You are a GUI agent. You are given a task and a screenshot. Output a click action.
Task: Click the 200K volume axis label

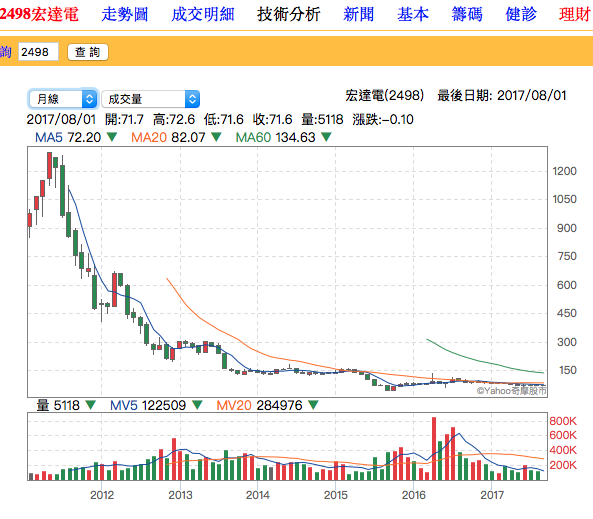(x=563, y=465)
